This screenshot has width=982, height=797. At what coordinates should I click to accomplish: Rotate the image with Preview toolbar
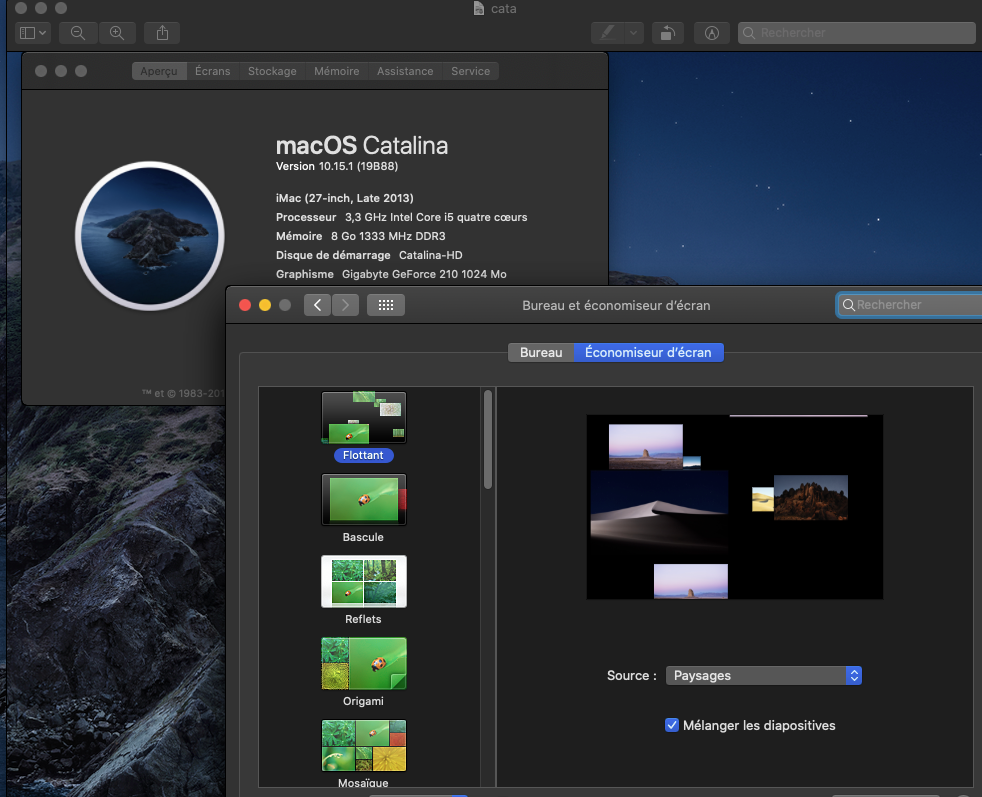pos(668,33)
